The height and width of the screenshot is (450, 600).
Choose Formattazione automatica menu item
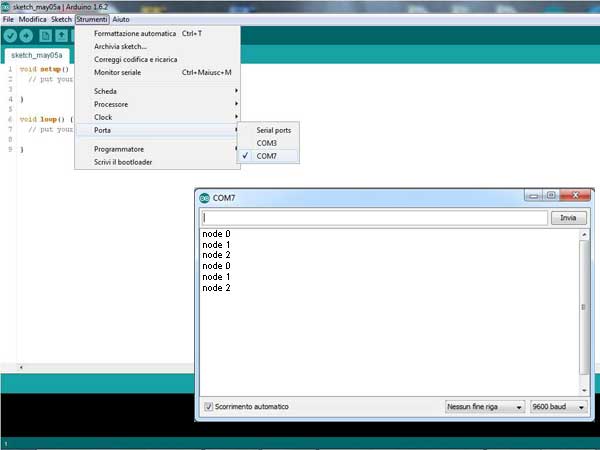pyautogui.click(x=158, y=33)
